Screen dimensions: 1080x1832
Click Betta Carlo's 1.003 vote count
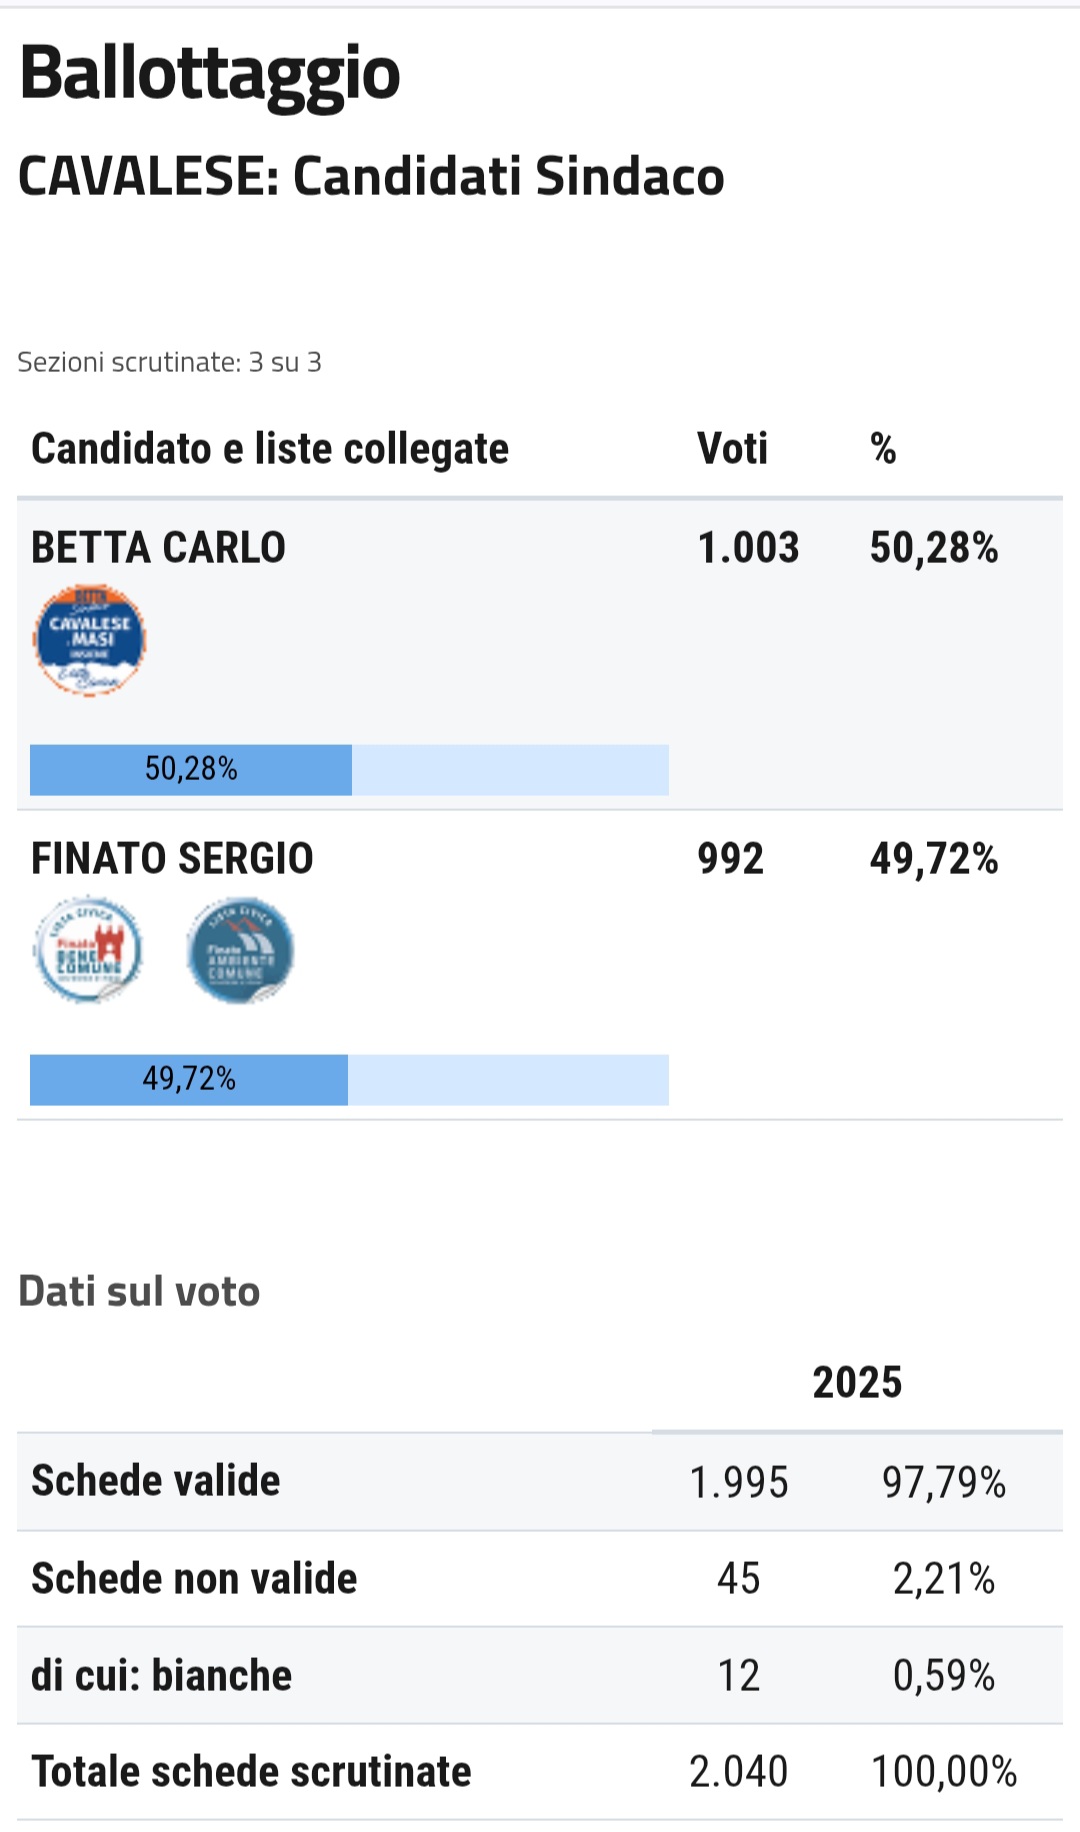pyautogui.click(x=748, y=548)
